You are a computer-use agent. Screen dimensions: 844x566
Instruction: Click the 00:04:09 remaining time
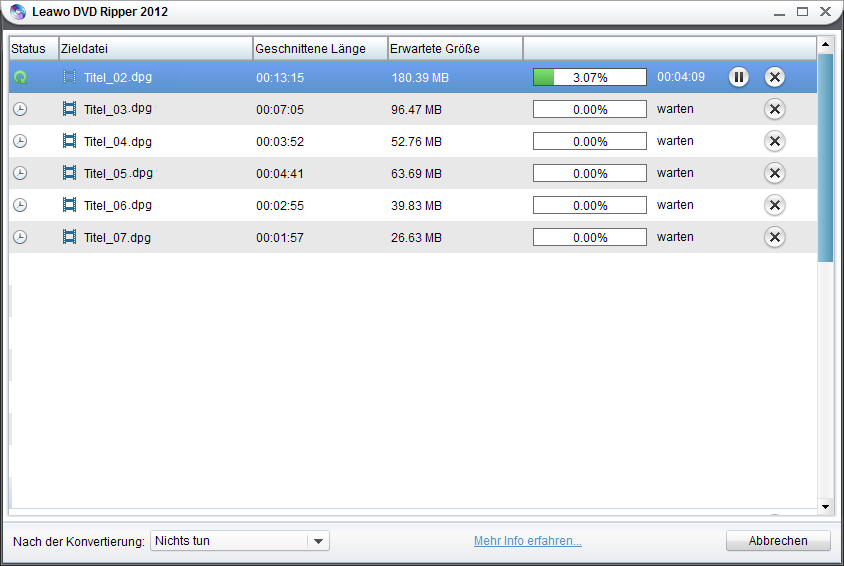coord(681,77)
